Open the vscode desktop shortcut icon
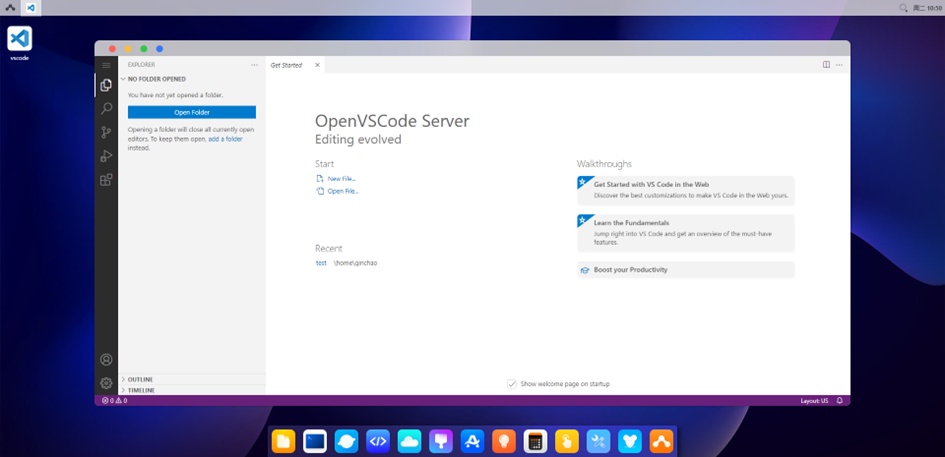 [19, 43]
